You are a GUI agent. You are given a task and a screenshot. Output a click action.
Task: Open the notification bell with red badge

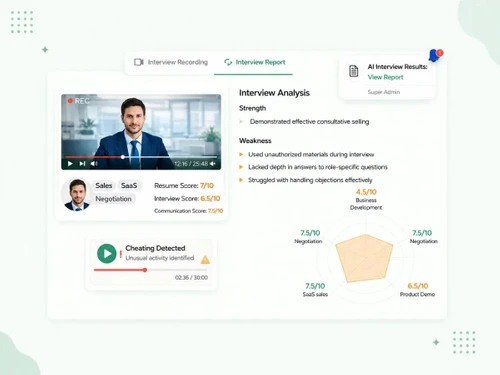(435, 55)
